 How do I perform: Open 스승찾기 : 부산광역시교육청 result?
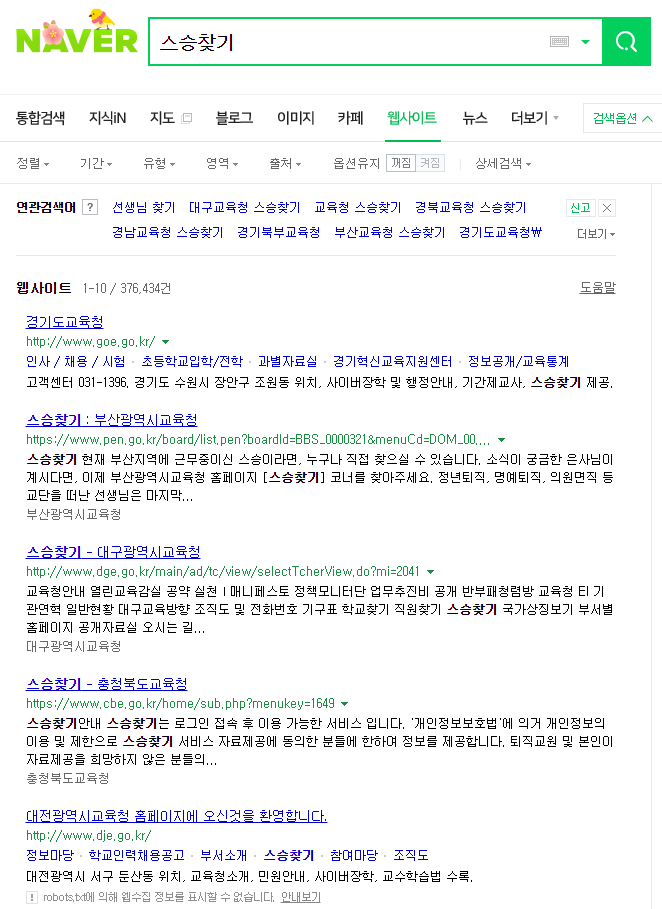[112, 420]
